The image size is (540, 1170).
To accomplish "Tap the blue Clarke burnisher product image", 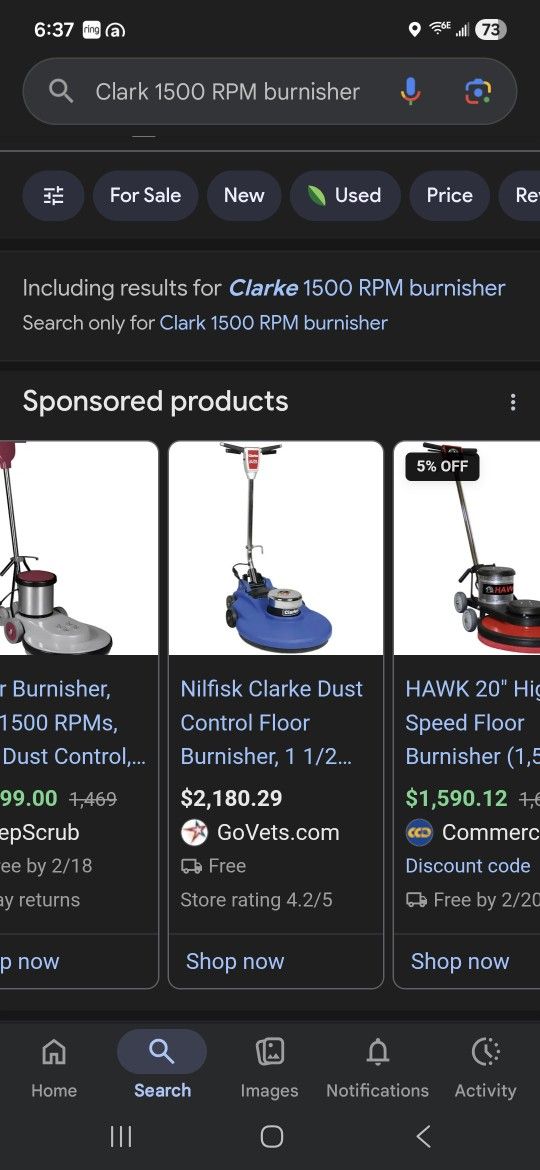I will click(276, 548).
